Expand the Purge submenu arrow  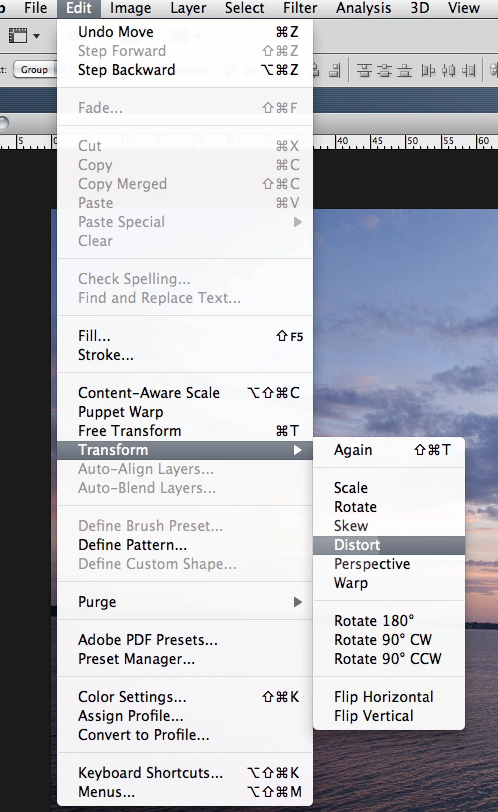(298, 602)
